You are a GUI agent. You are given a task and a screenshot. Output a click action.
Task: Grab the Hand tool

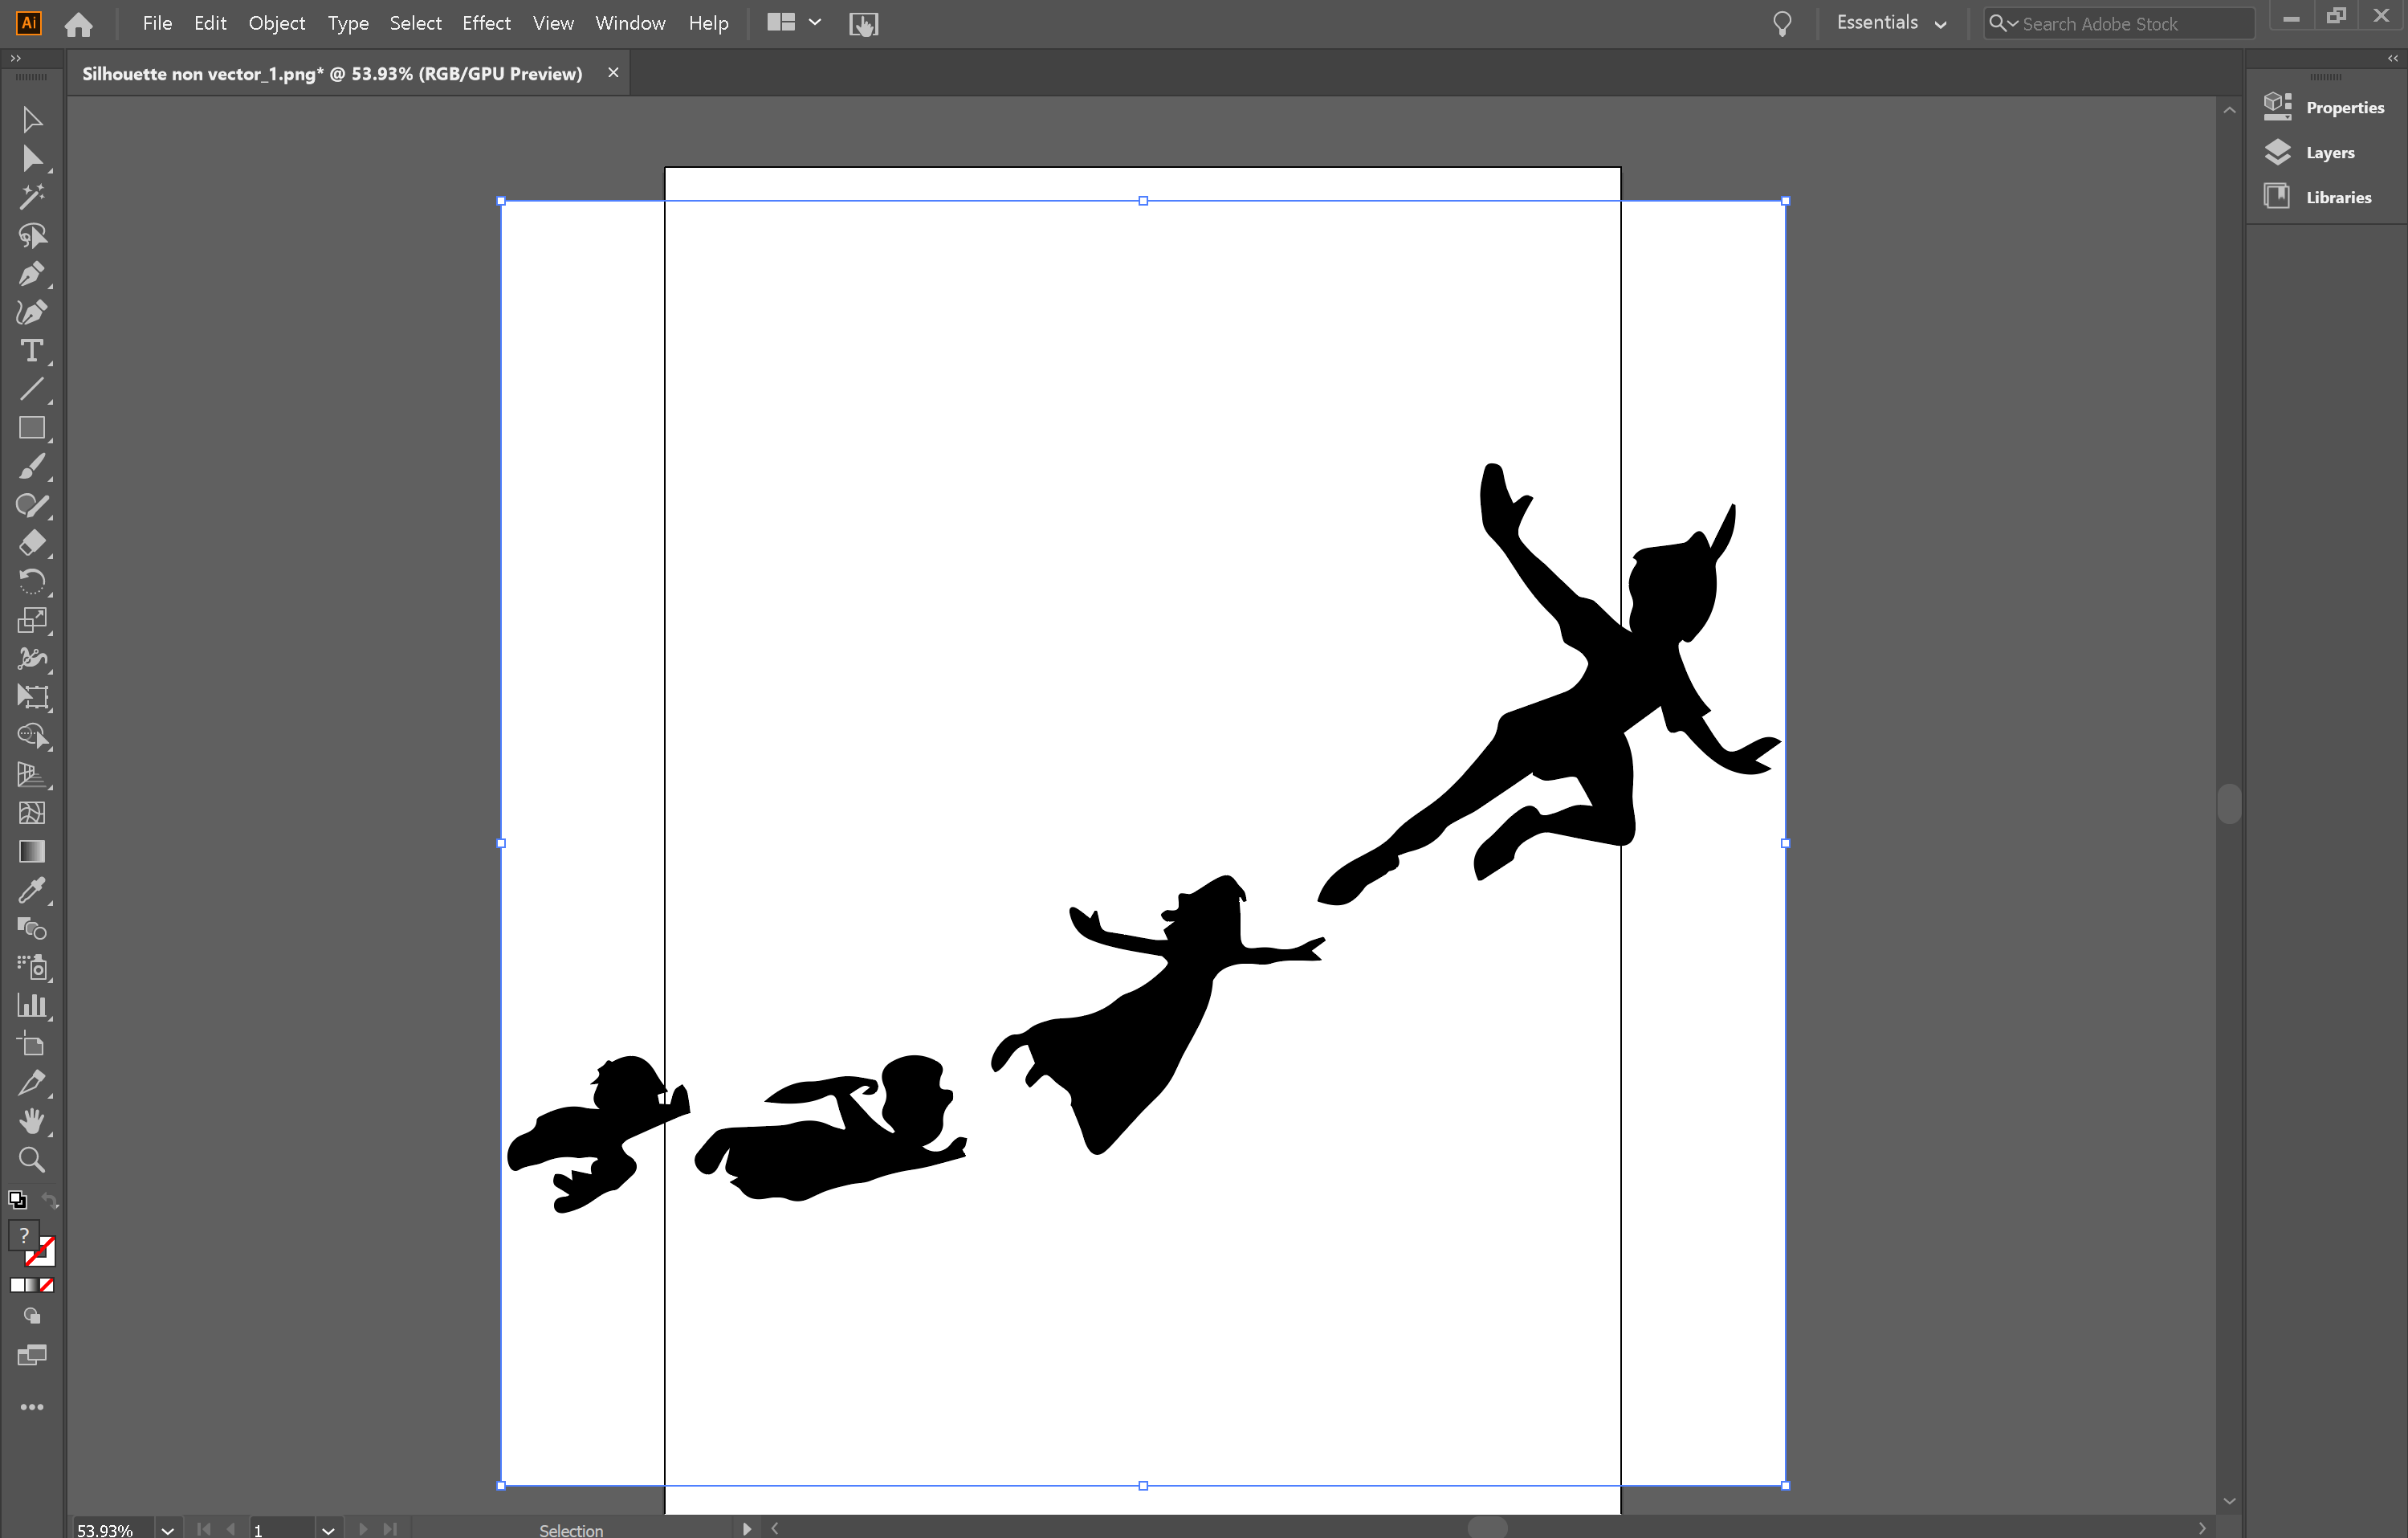[x=32, y=1120]
